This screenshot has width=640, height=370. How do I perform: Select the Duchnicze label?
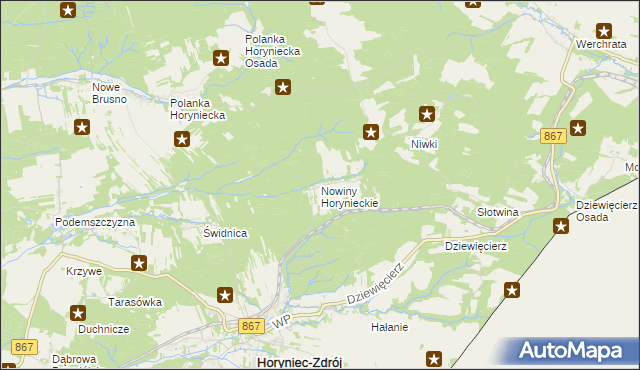[104, 329]
